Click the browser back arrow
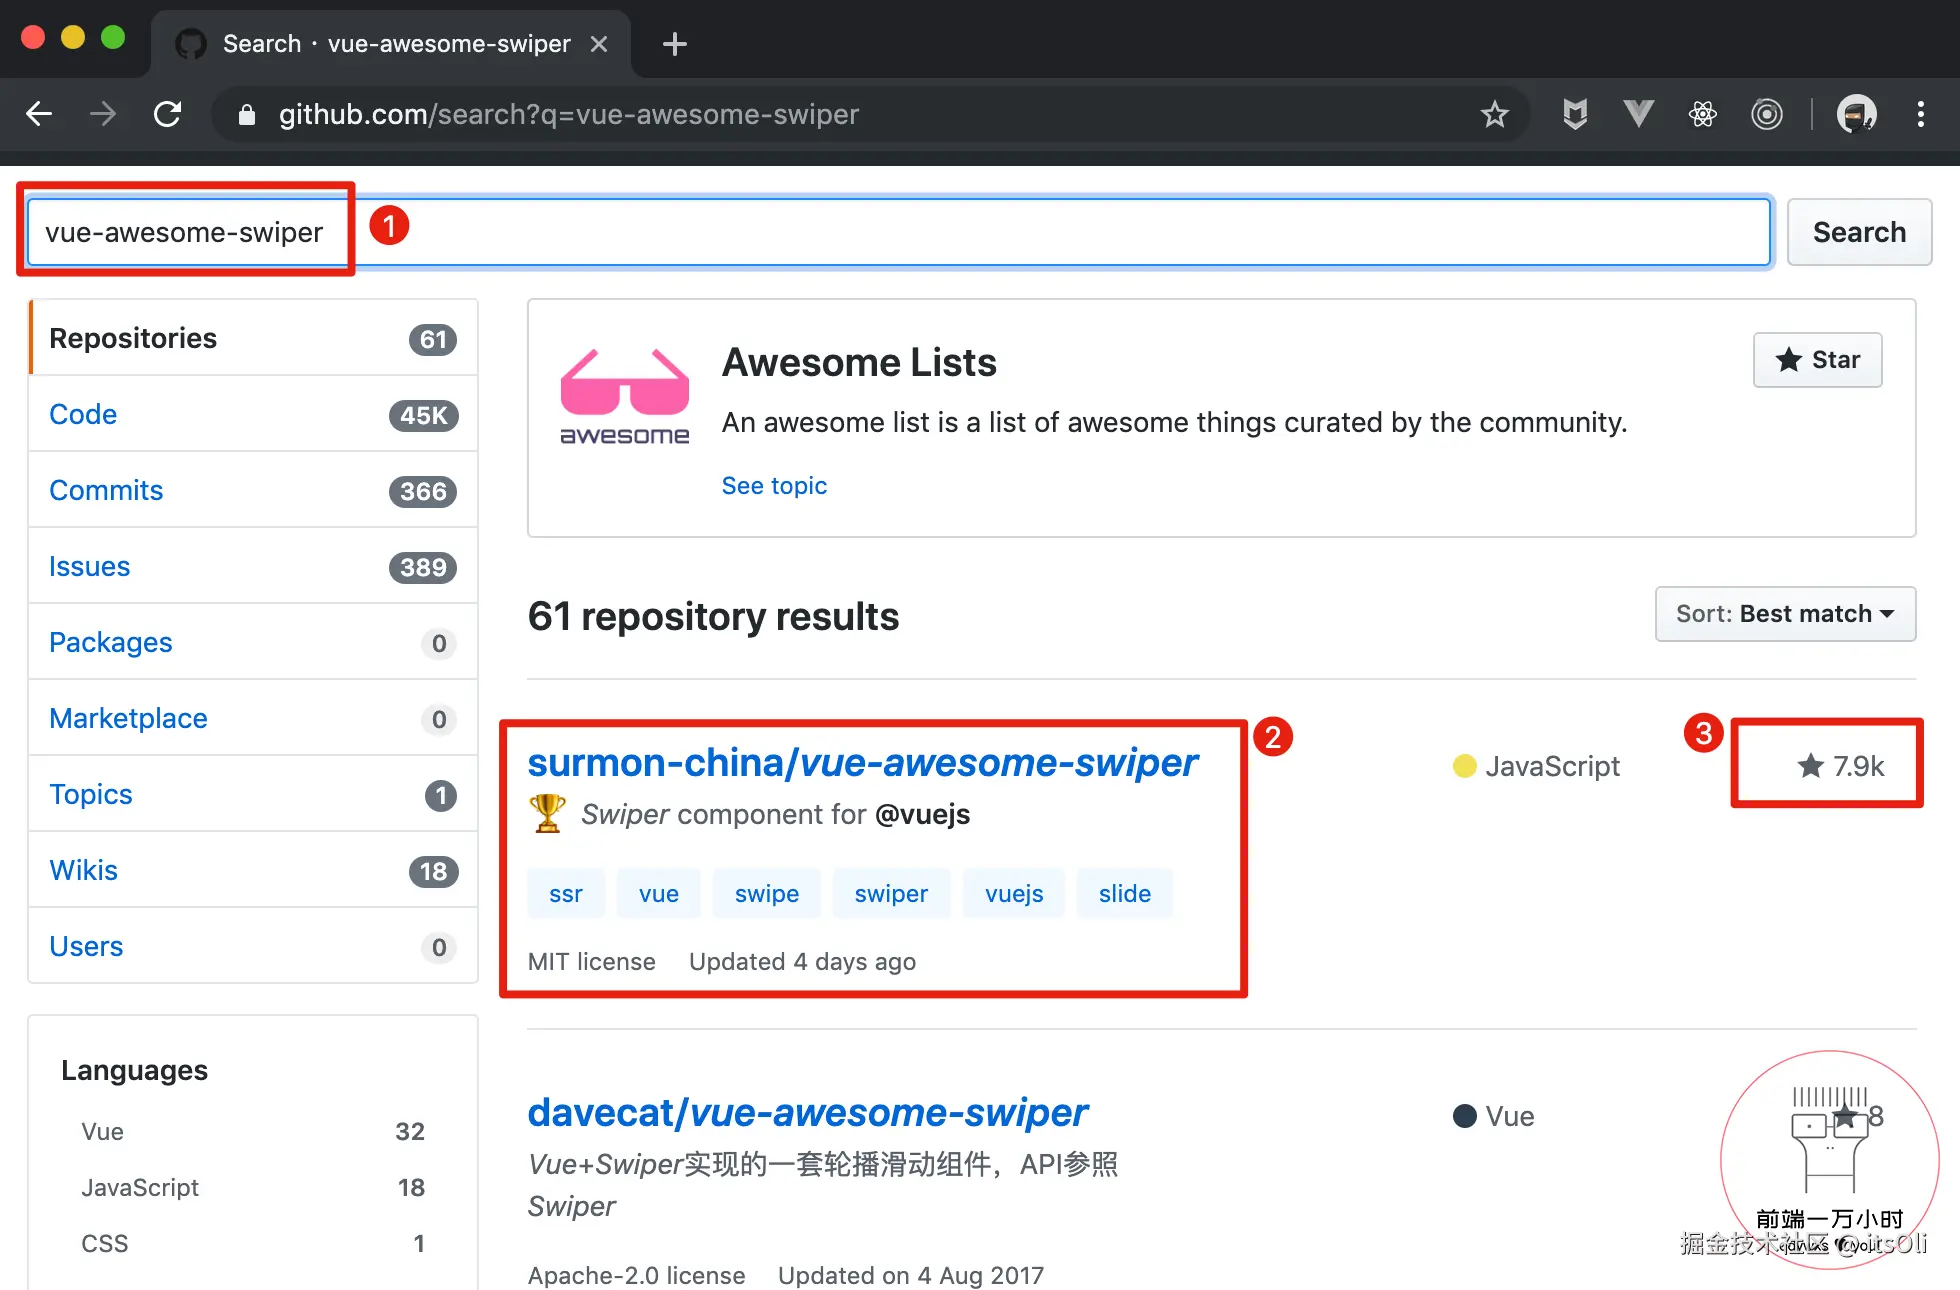The image size is (1960, 1290). coord(39,114)
